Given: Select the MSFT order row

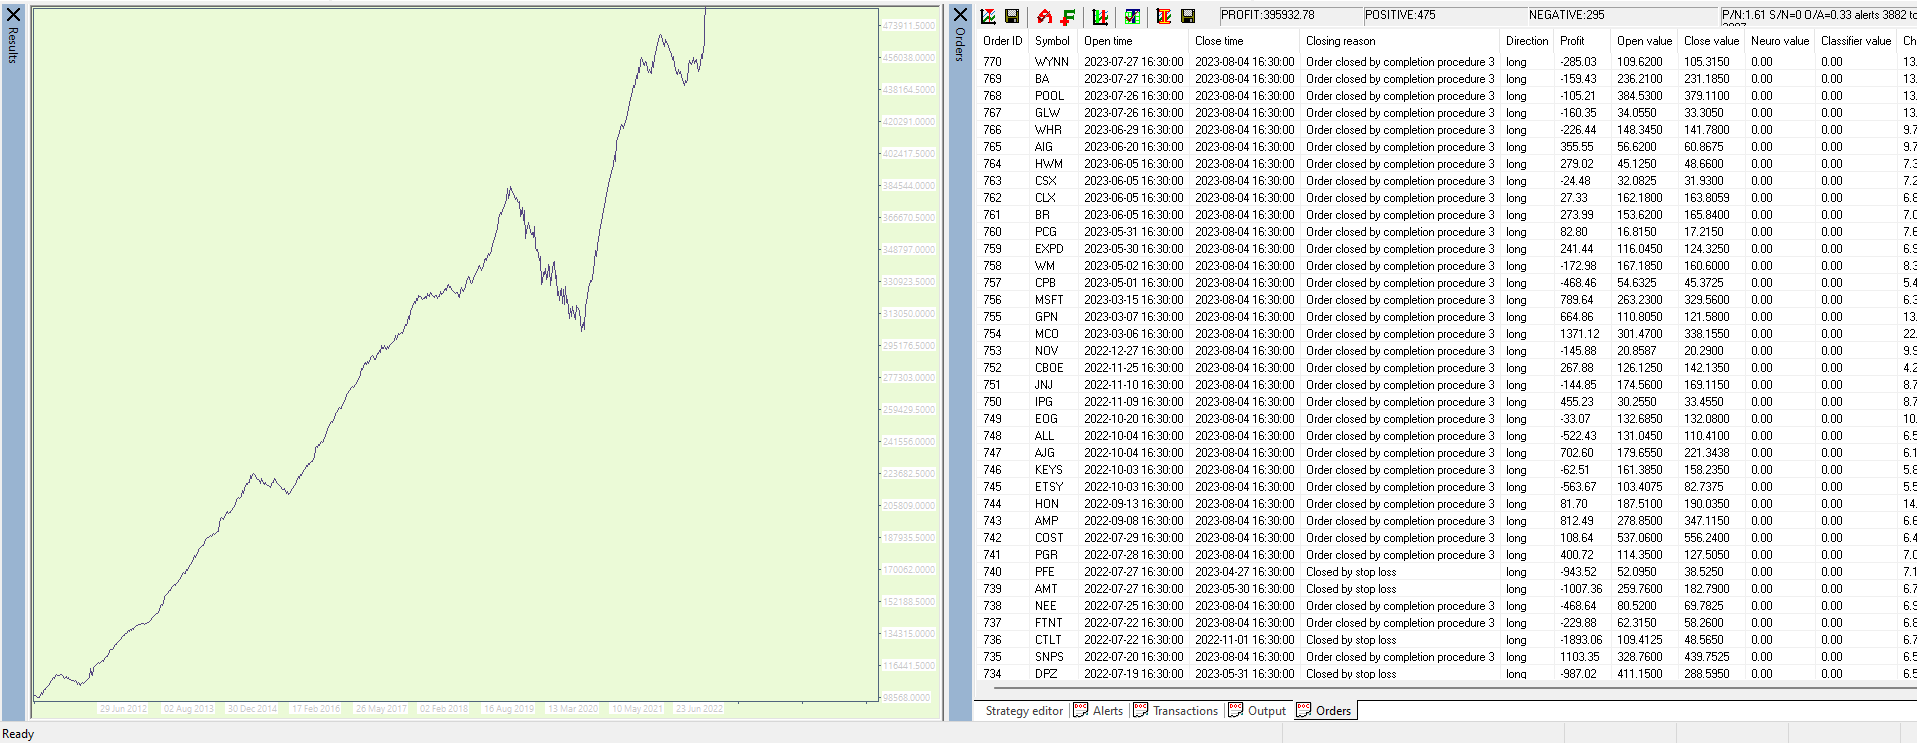Looking at the screenshot, I should 1049,300.
